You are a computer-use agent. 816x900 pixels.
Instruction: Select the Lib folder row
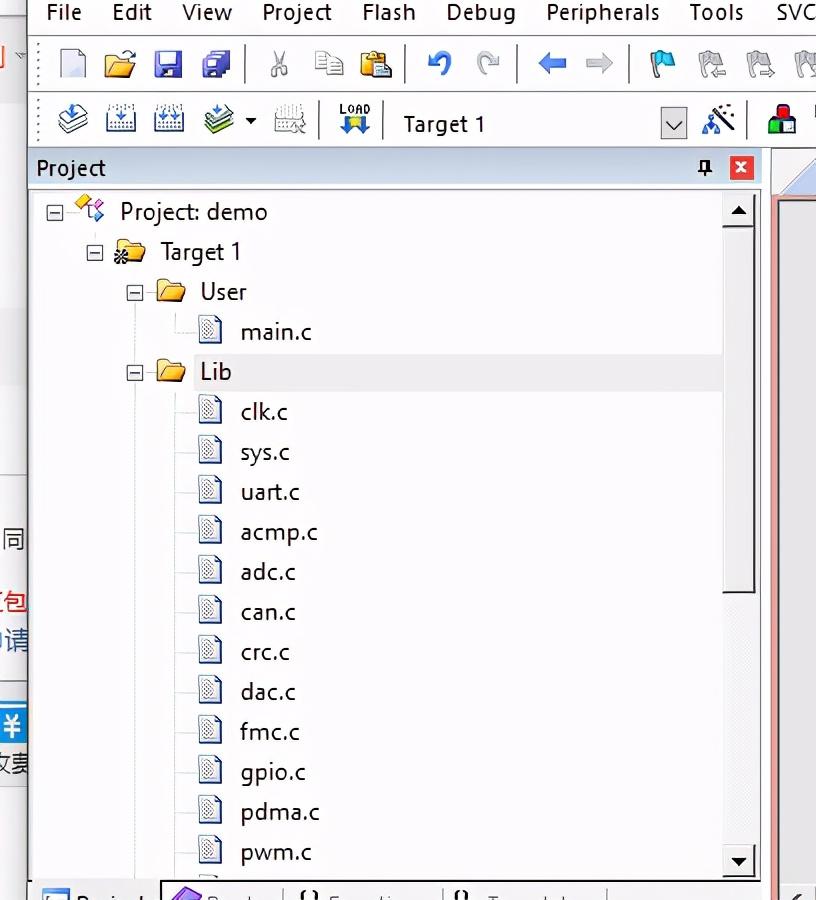[x=457, y=373]
